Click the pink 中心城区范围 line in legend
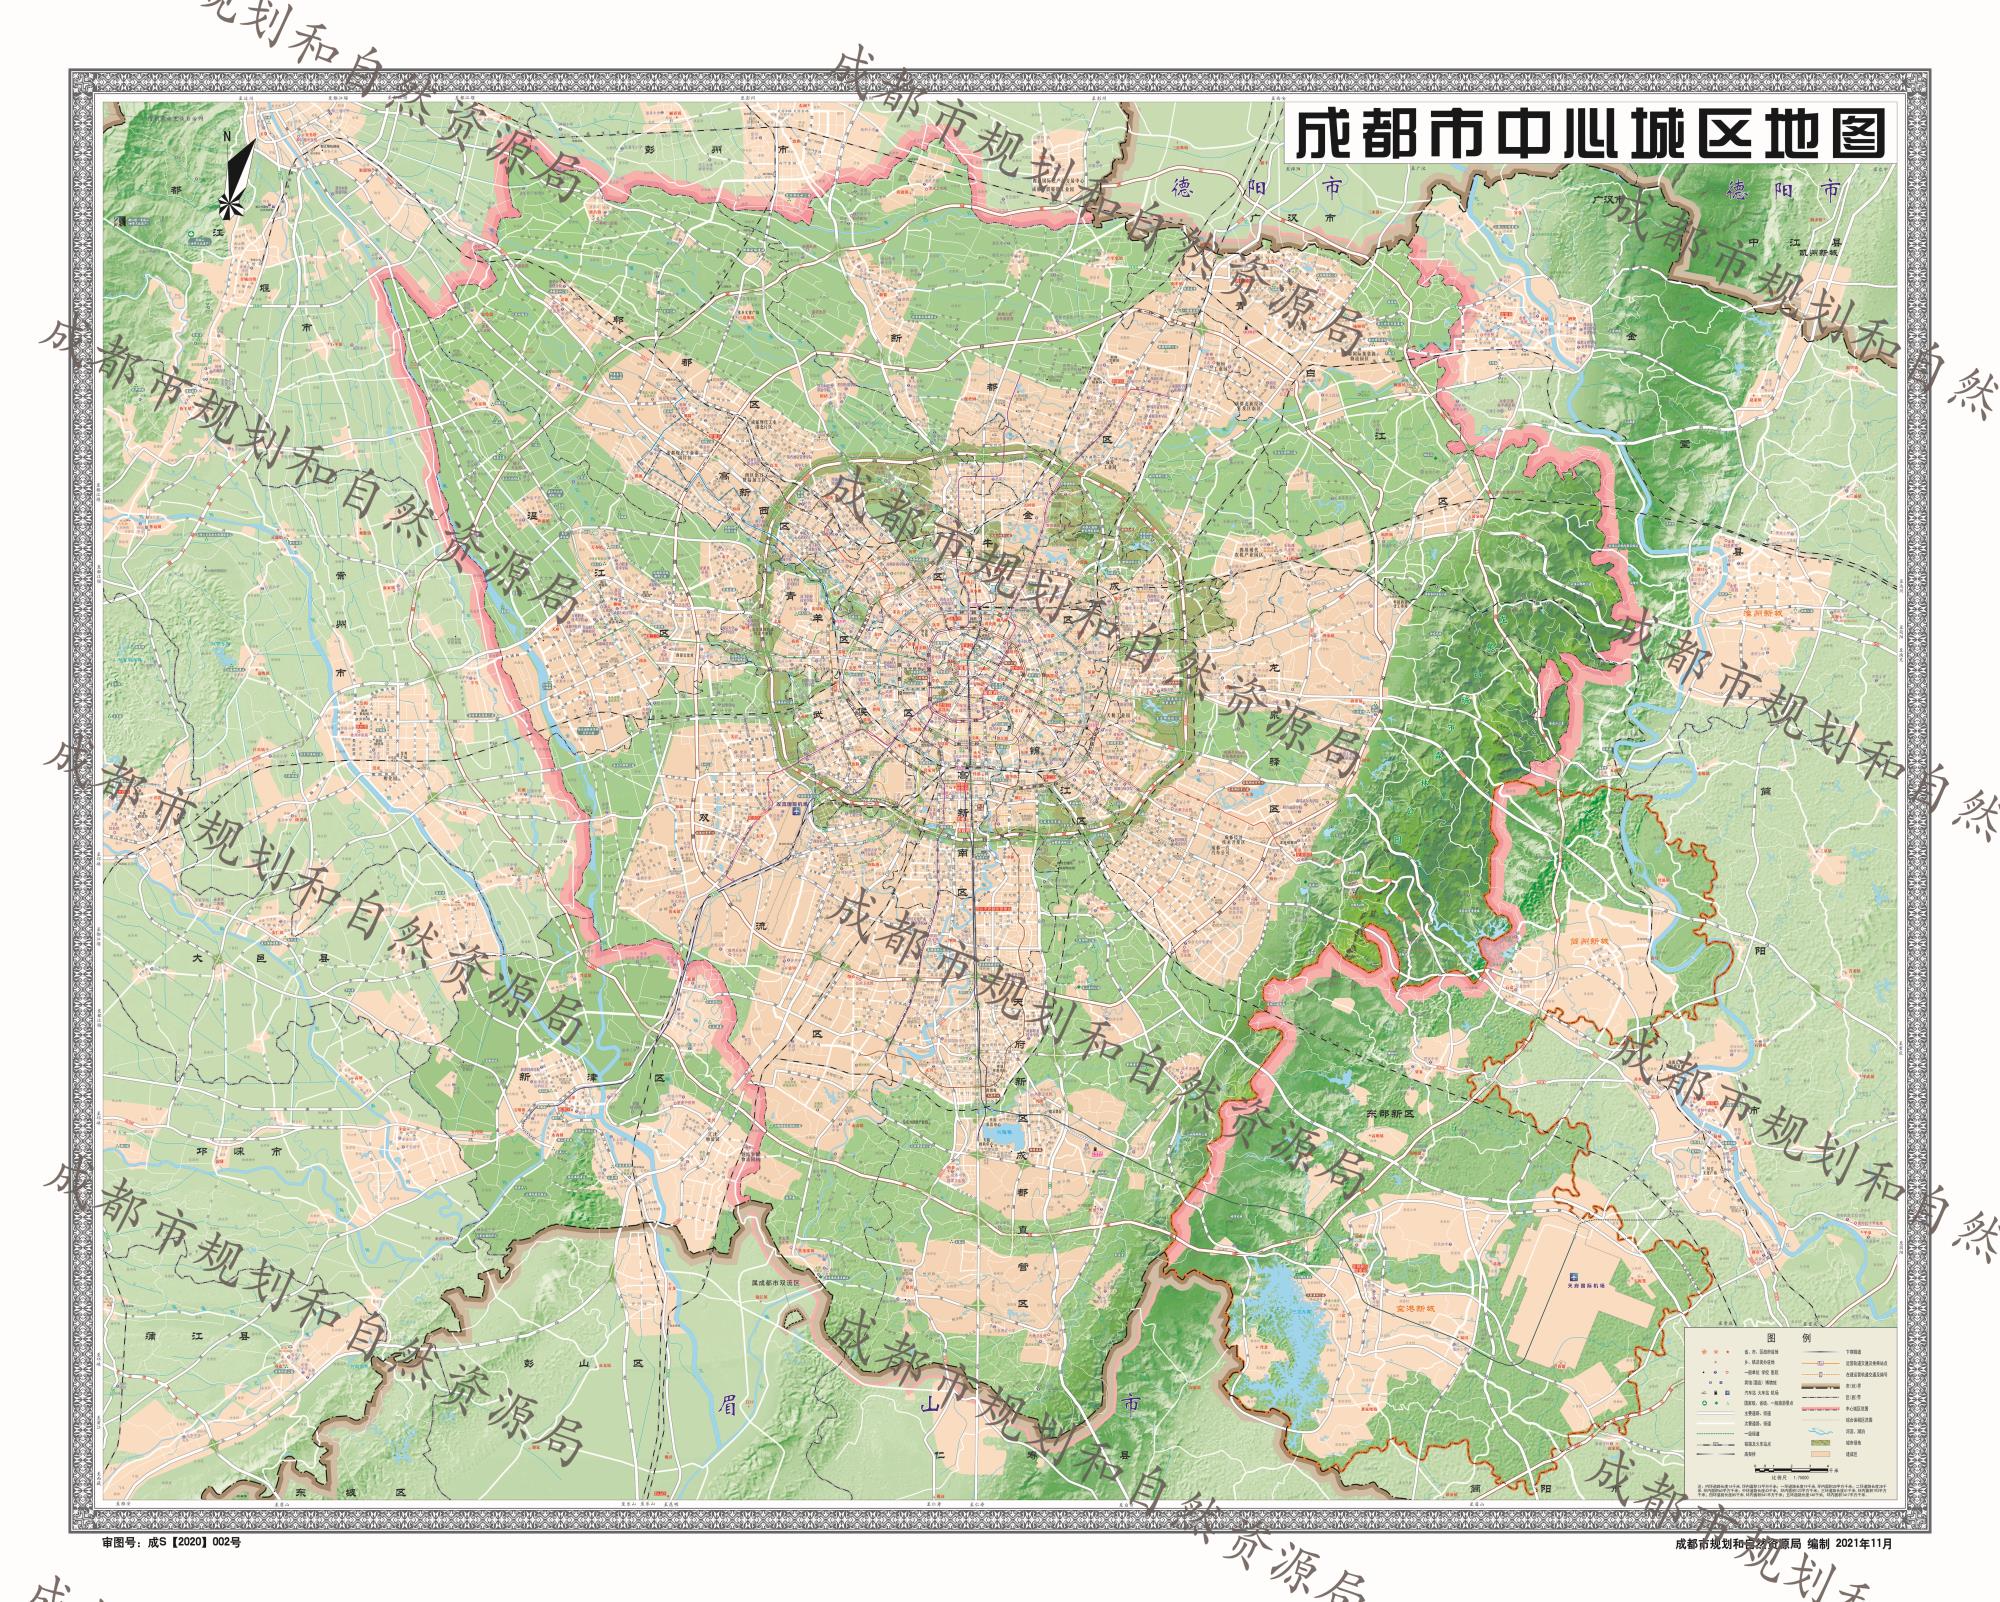Screen dimensions: 2000x1602 [x=1821, y=1409]
